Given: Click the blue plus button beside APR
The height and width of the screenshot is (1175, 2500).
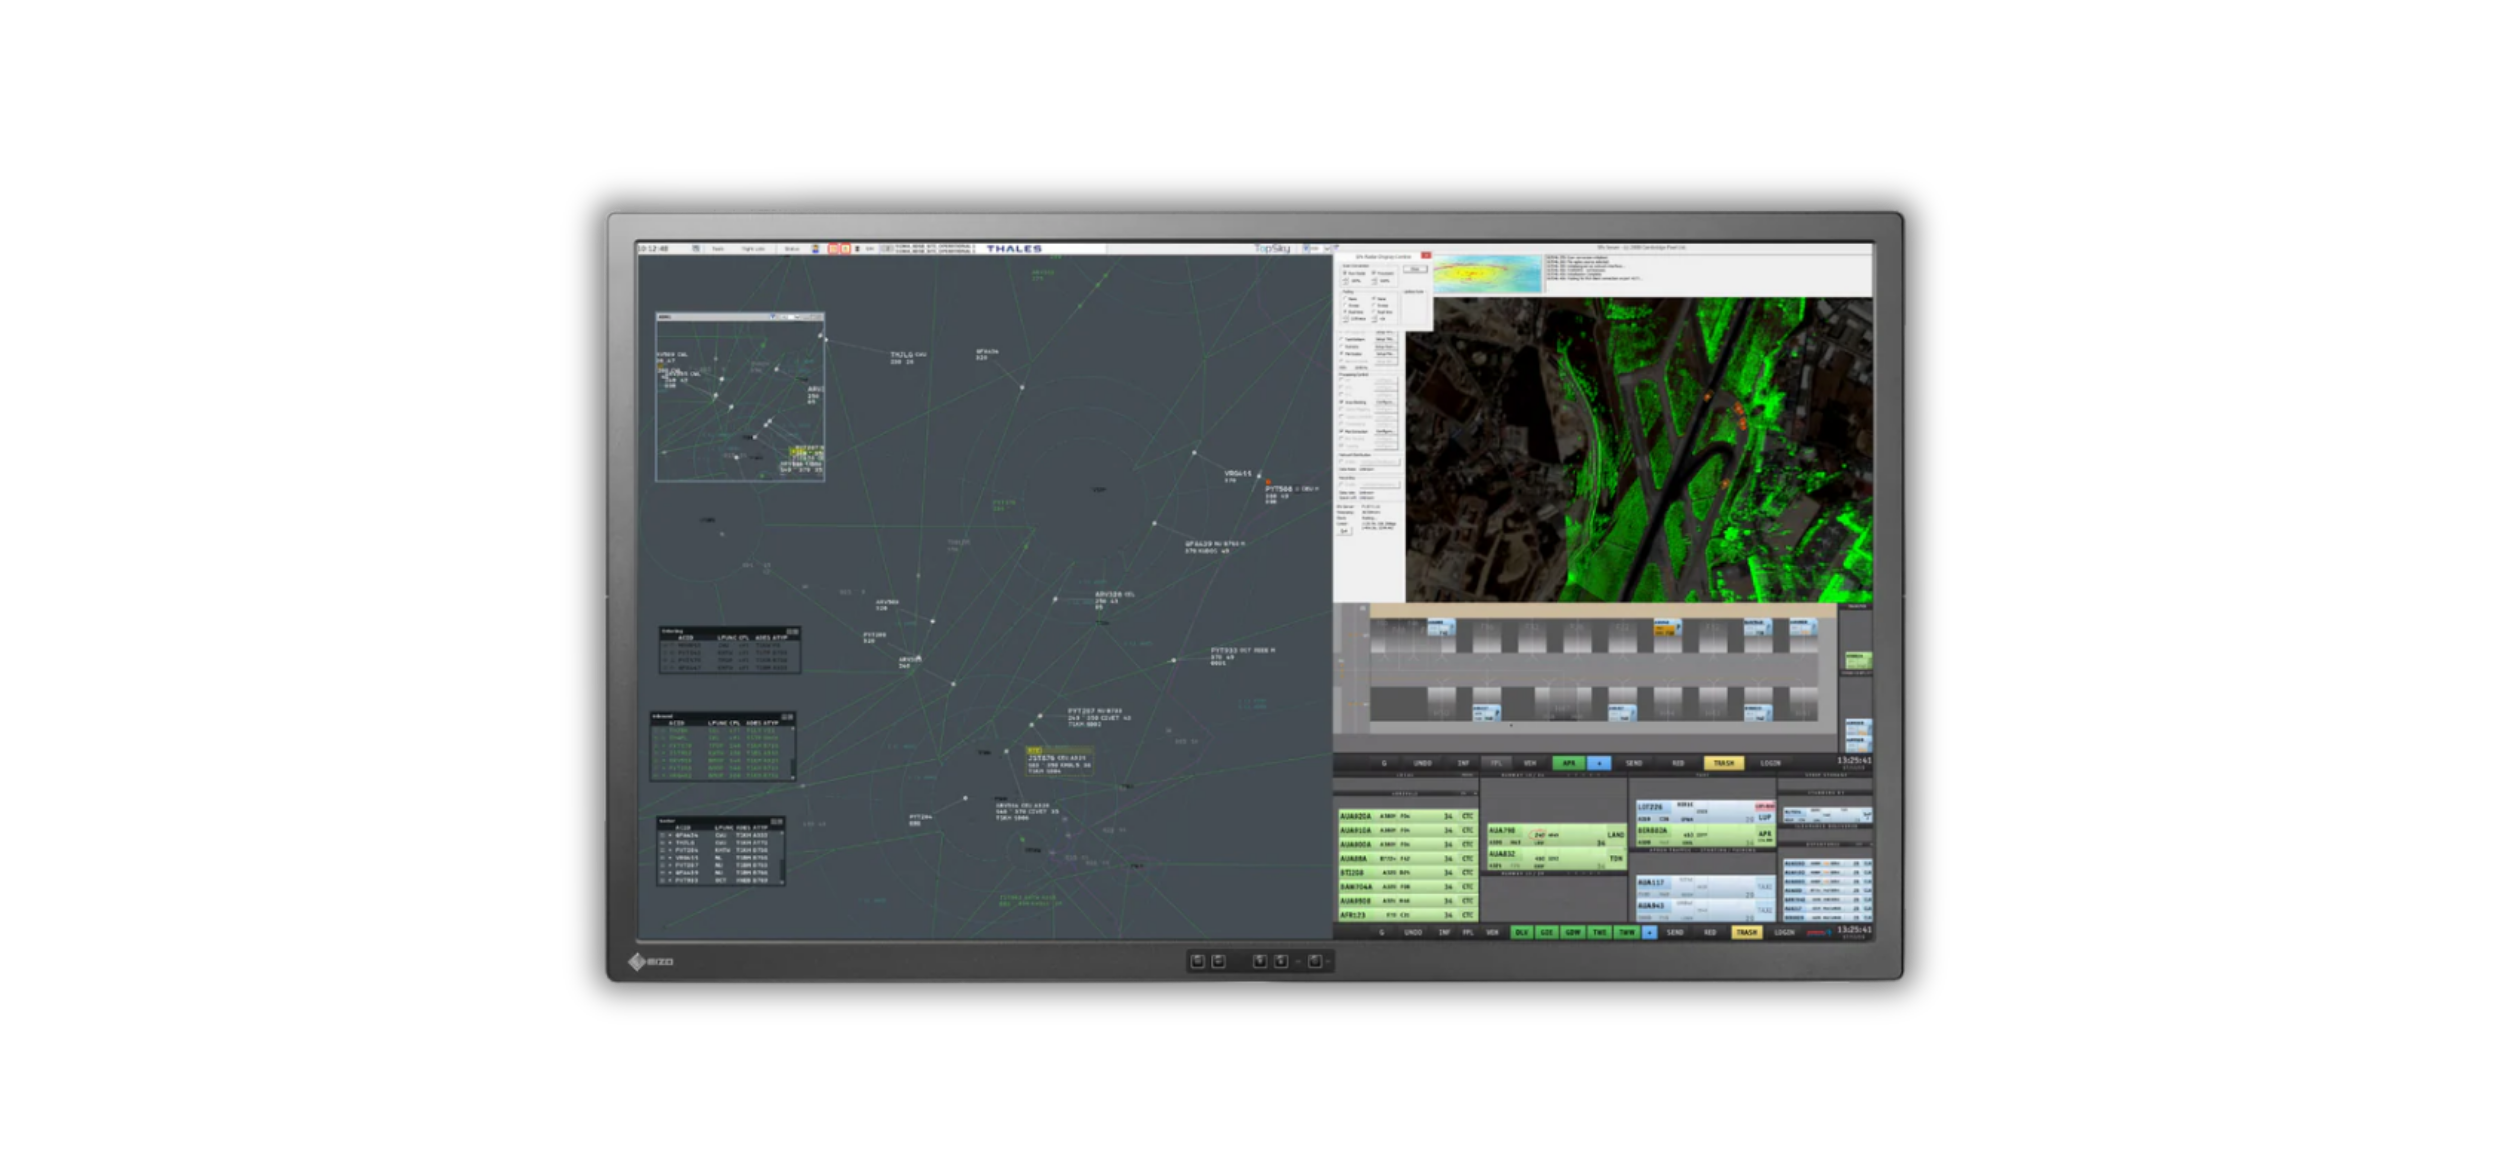Looking at the screenshot, I should 1599,763.
